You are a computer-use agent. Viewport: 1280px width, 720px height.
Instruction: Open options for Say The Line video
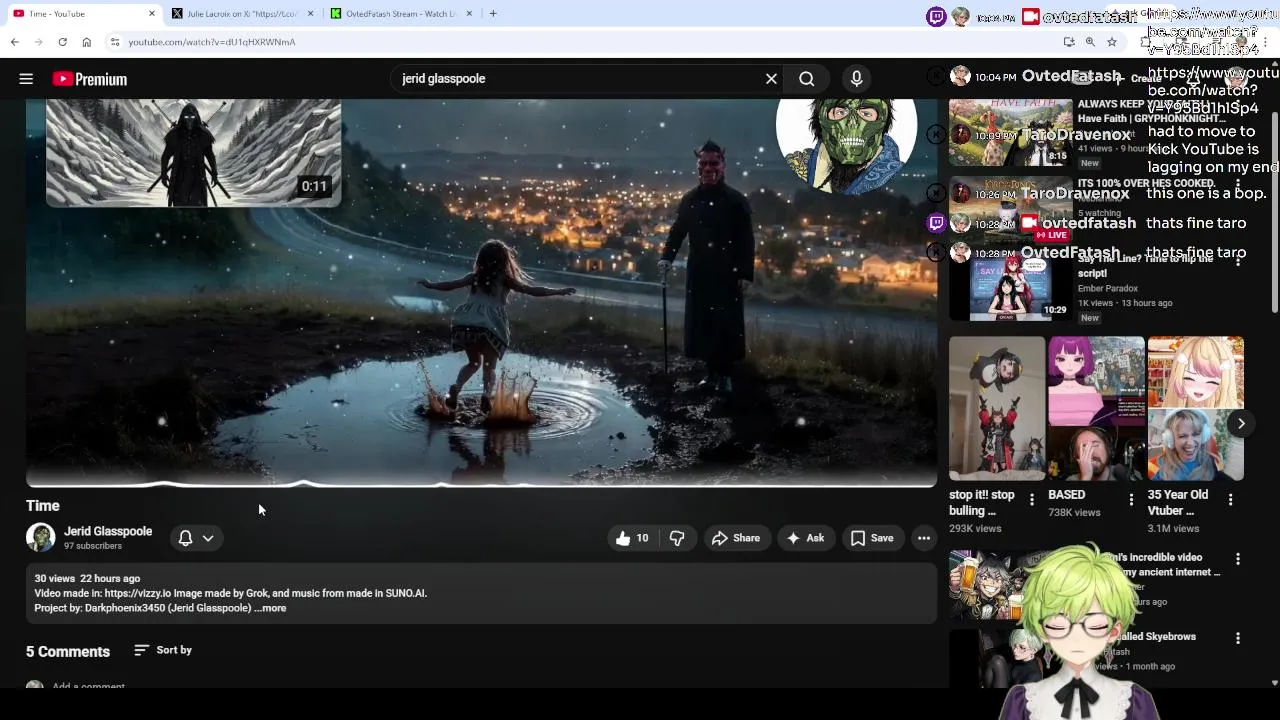tap(1238, 260)
